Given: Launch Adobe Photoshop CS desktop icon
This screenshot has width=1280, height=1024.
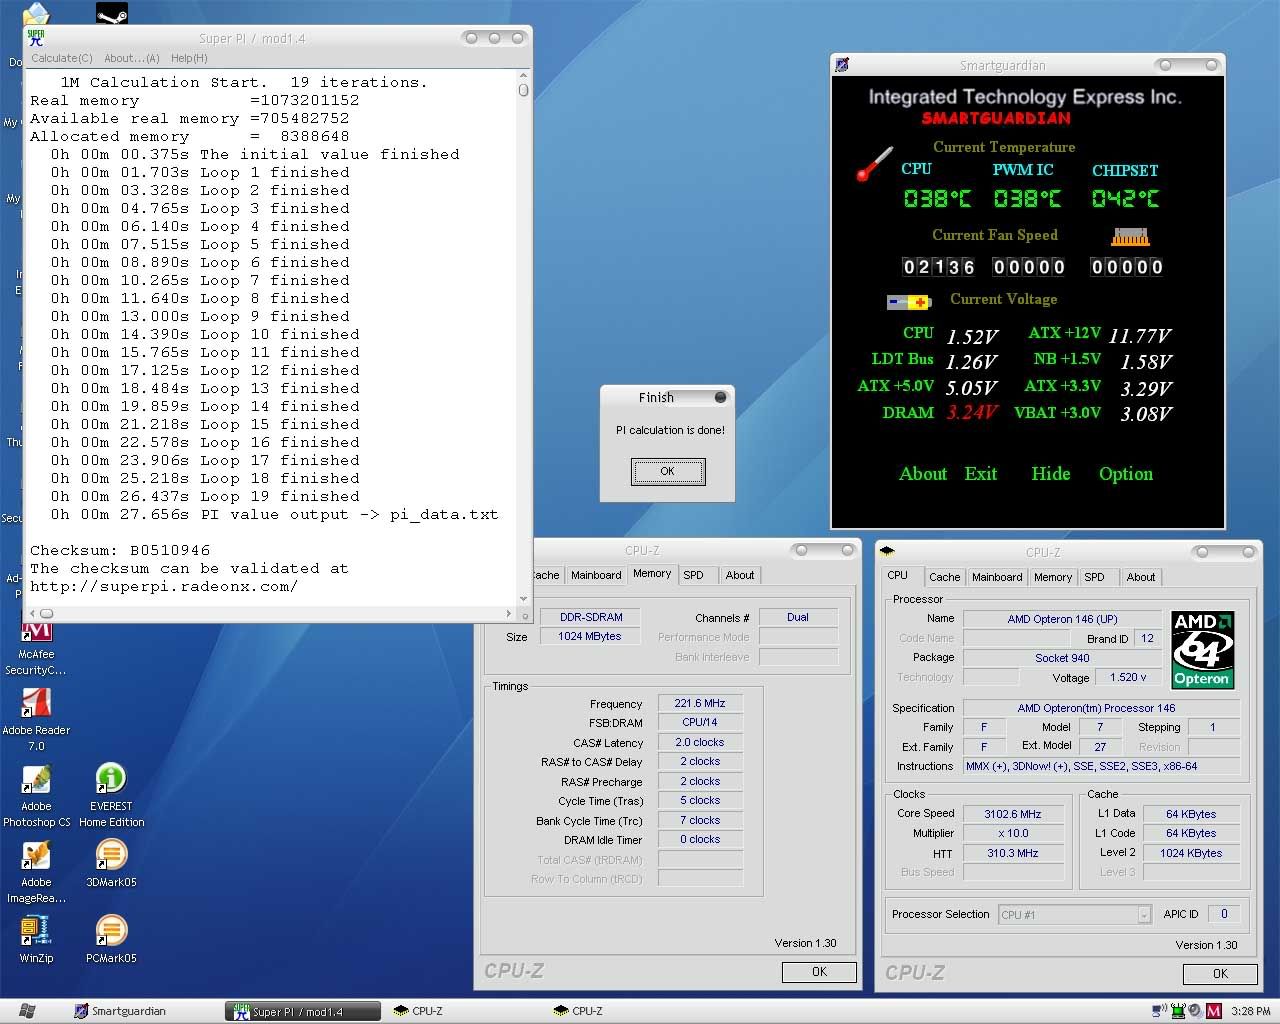Looking at the screenshot, I should coord(36,795).
